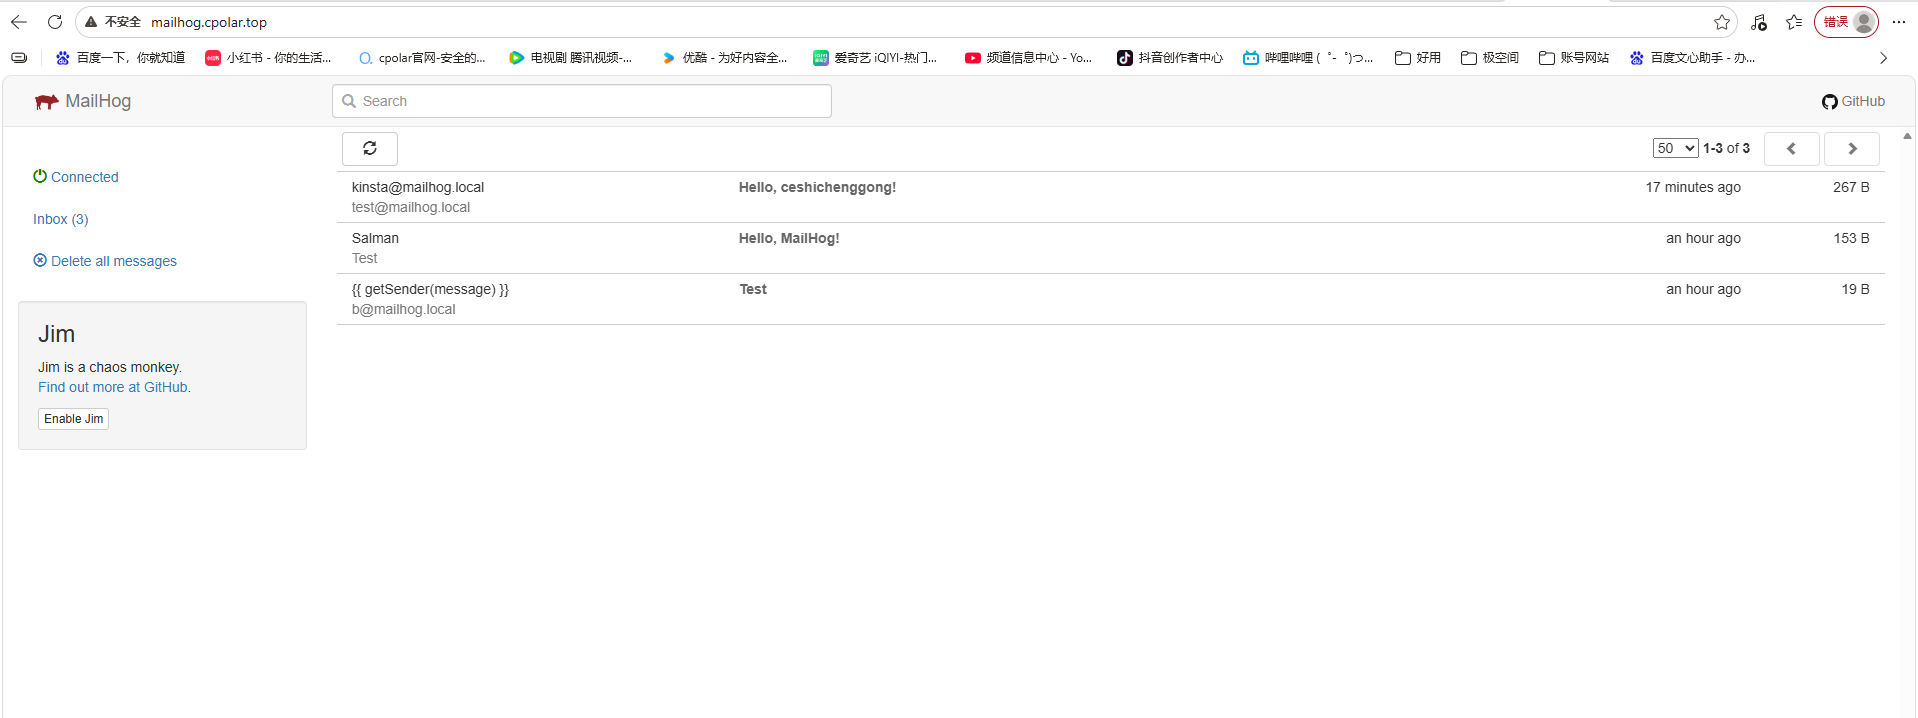Open the 好用 bookmark folder
Viewport: 1918px width, 718px height.
pyautogui.click(x=1418, y=58)
